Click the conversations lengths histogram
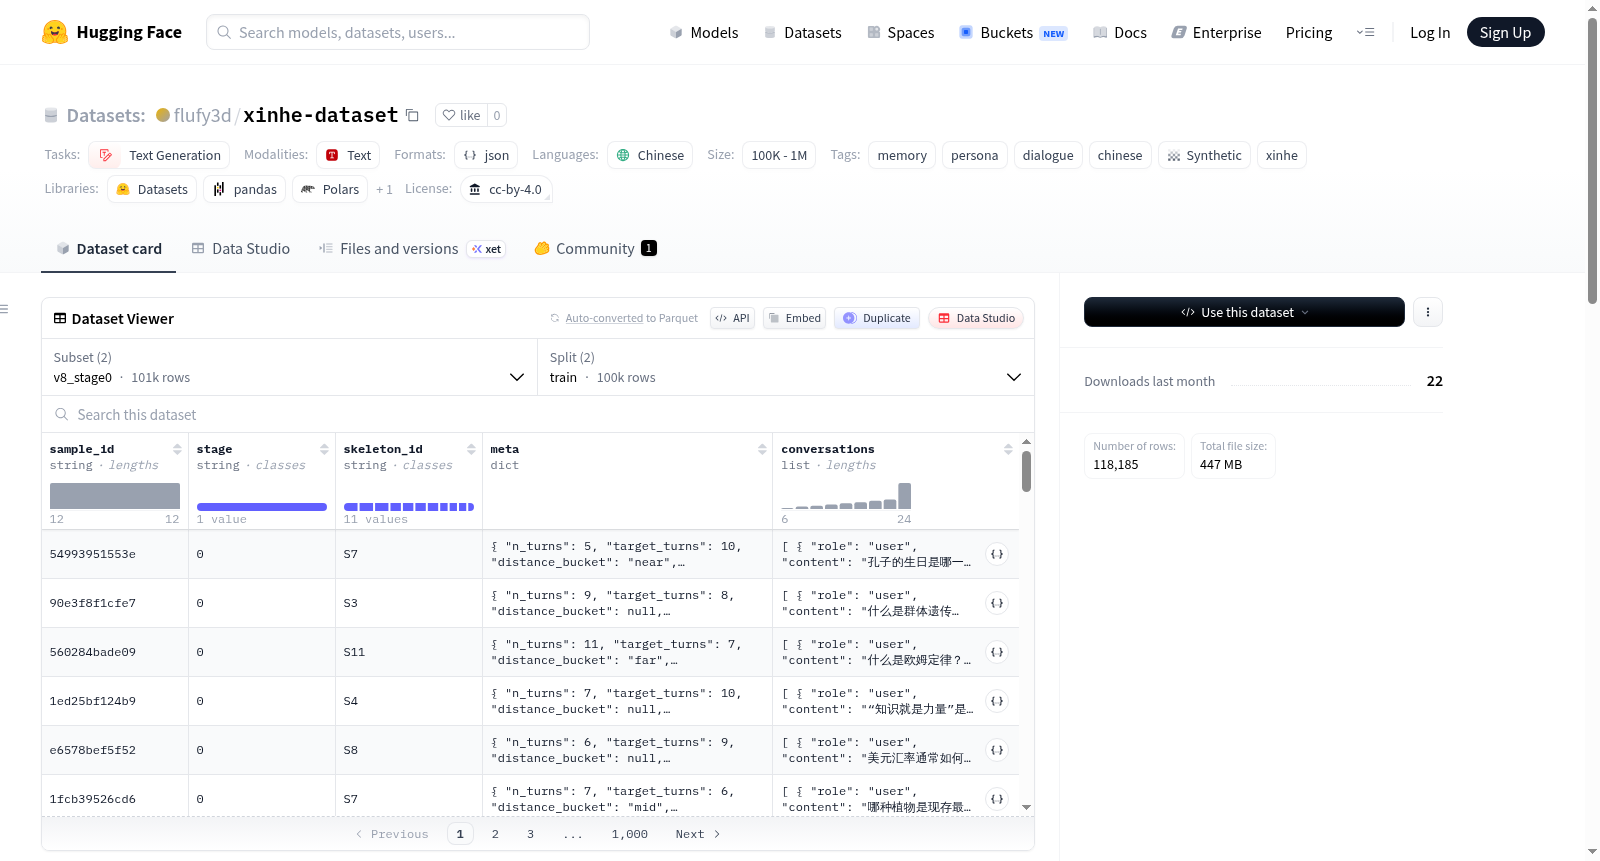The image size is (1600, 861). 846,496
